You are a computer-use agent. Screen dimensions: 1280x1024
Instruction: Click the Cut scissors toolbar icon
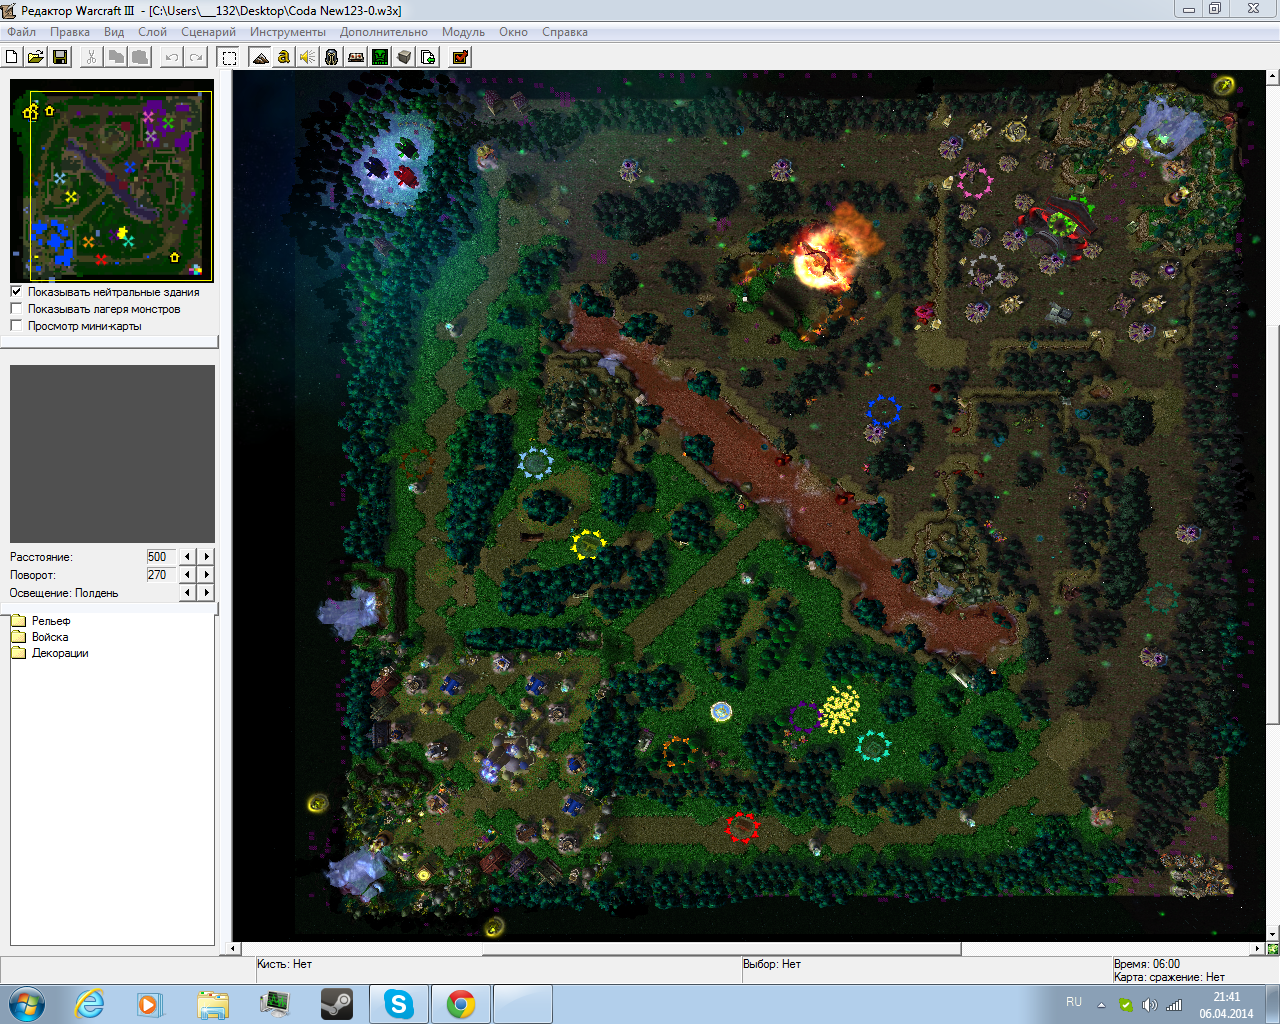[x=92, y=57]
